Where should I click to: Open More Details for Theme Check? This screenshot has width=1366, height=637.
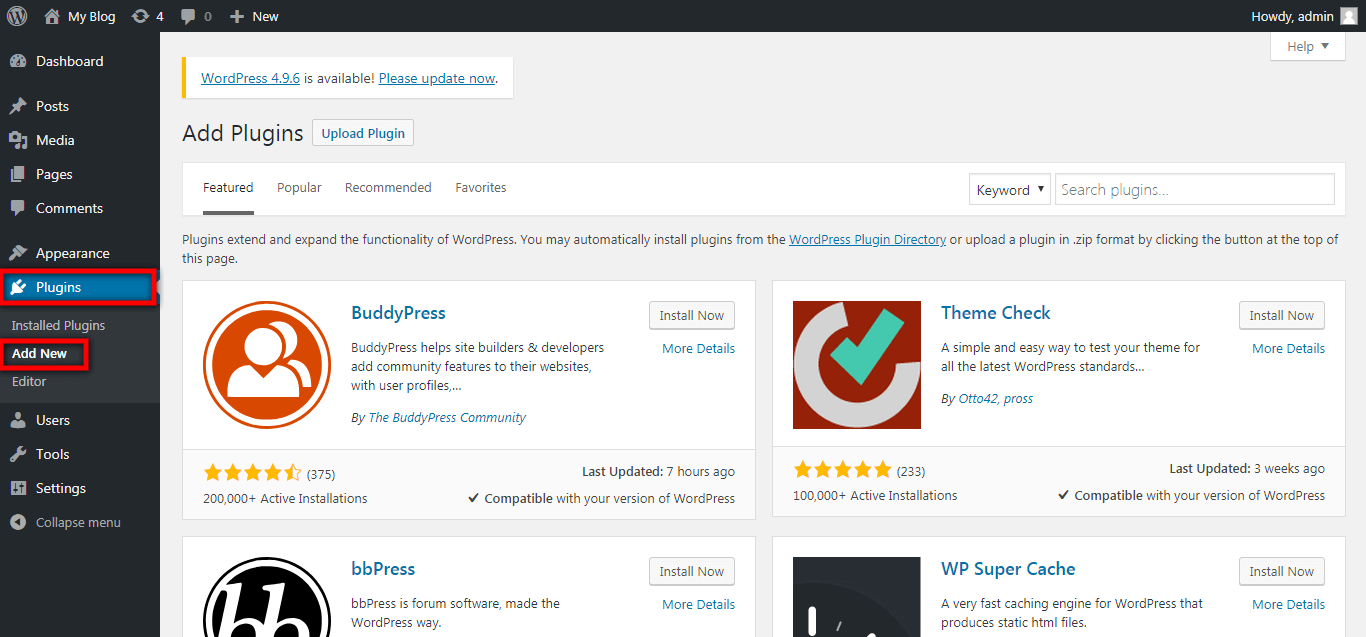(1288, 348)
